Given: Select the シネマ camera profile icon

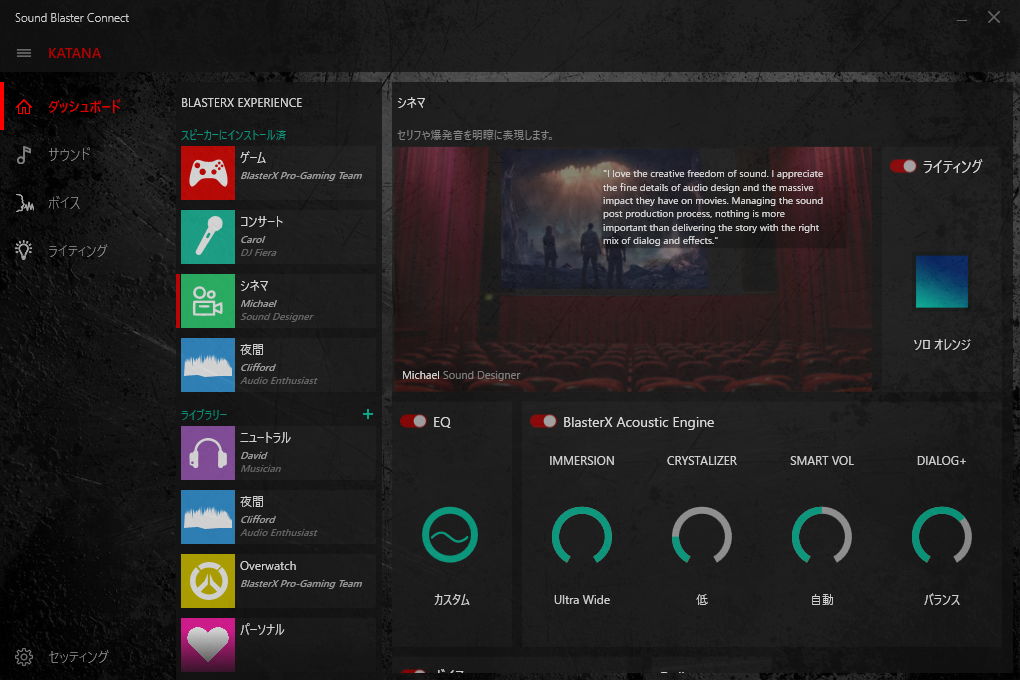Looking at the screenshot, I should 208,301.
